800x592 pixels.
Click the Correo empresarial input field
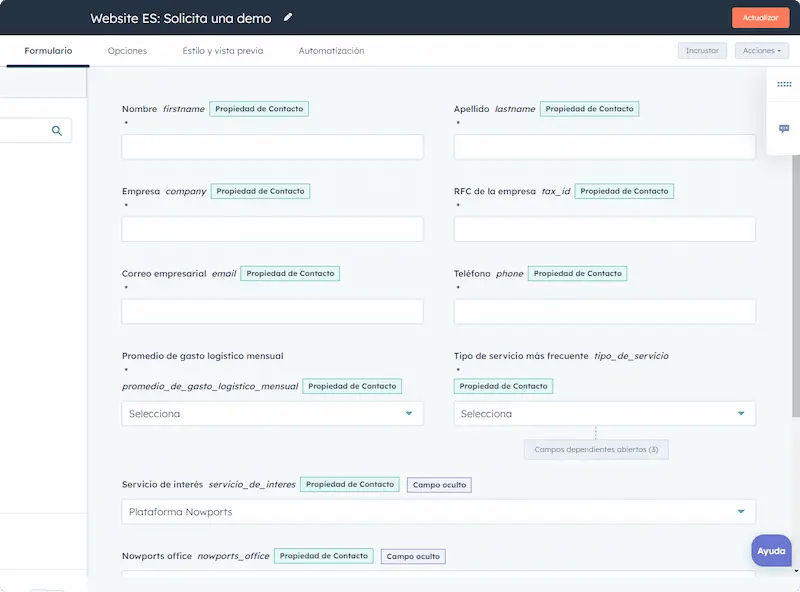tap(272, 311)
